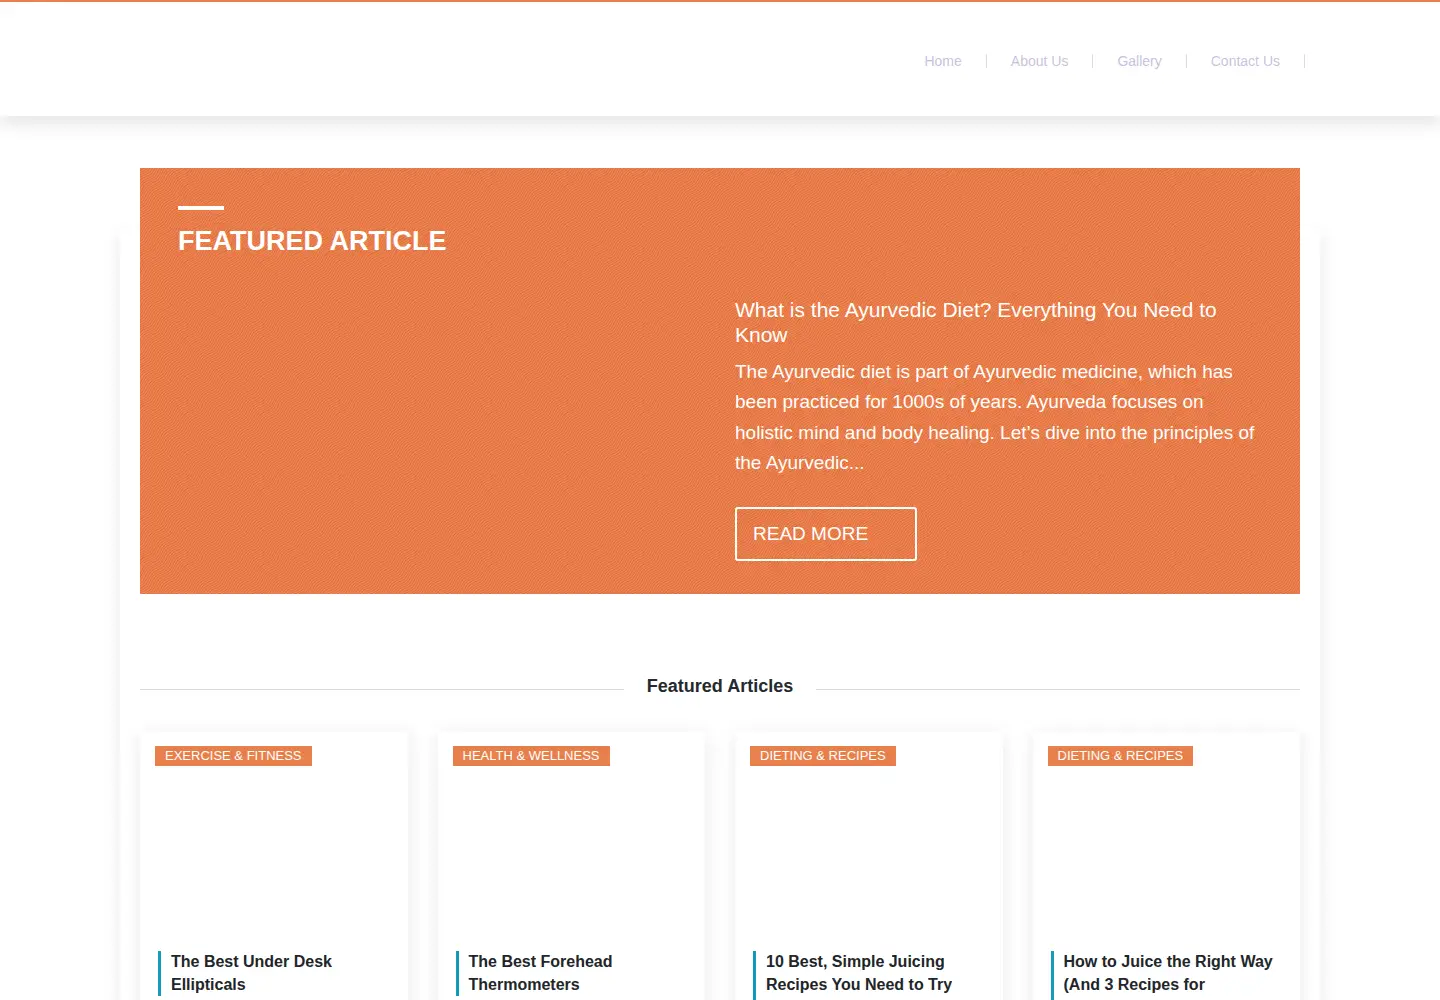Open The Best Under Desk Ellipticals article

251,973
